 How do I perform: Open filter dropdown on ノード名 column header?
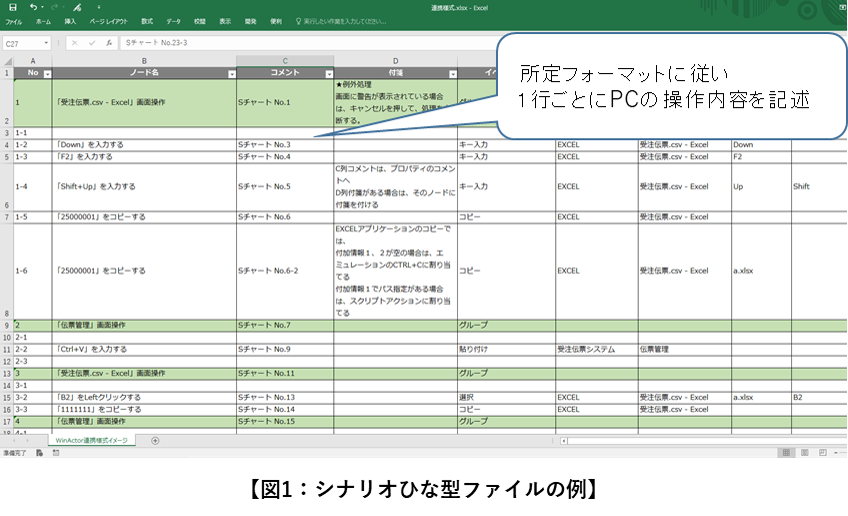click(x=231, y=74)
